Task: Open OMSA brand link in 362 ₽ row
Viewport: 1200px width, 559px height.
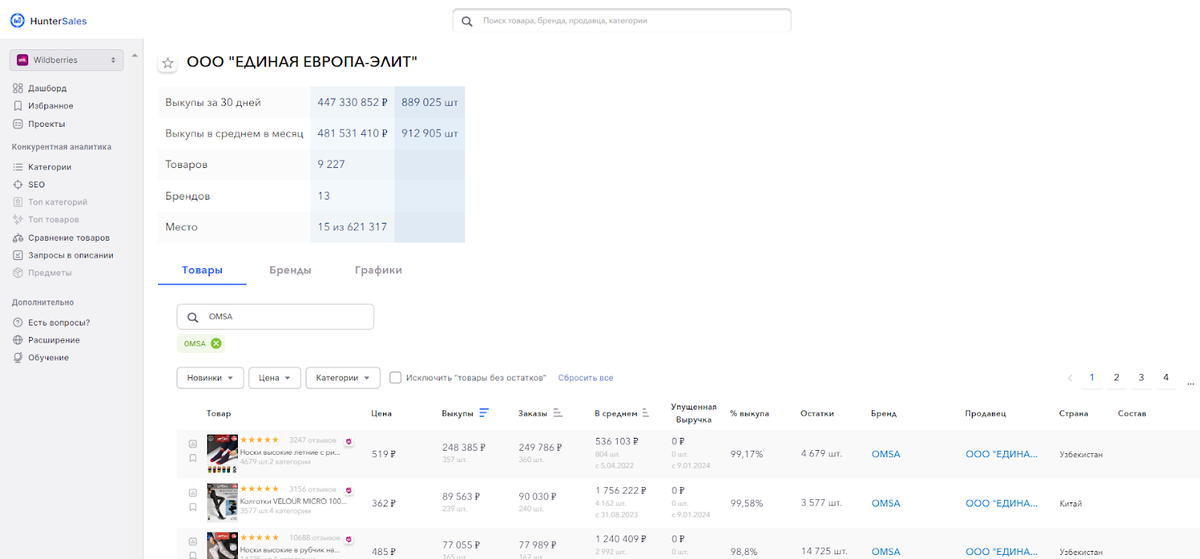Action: pyautogui.click(x=885, y=504)
